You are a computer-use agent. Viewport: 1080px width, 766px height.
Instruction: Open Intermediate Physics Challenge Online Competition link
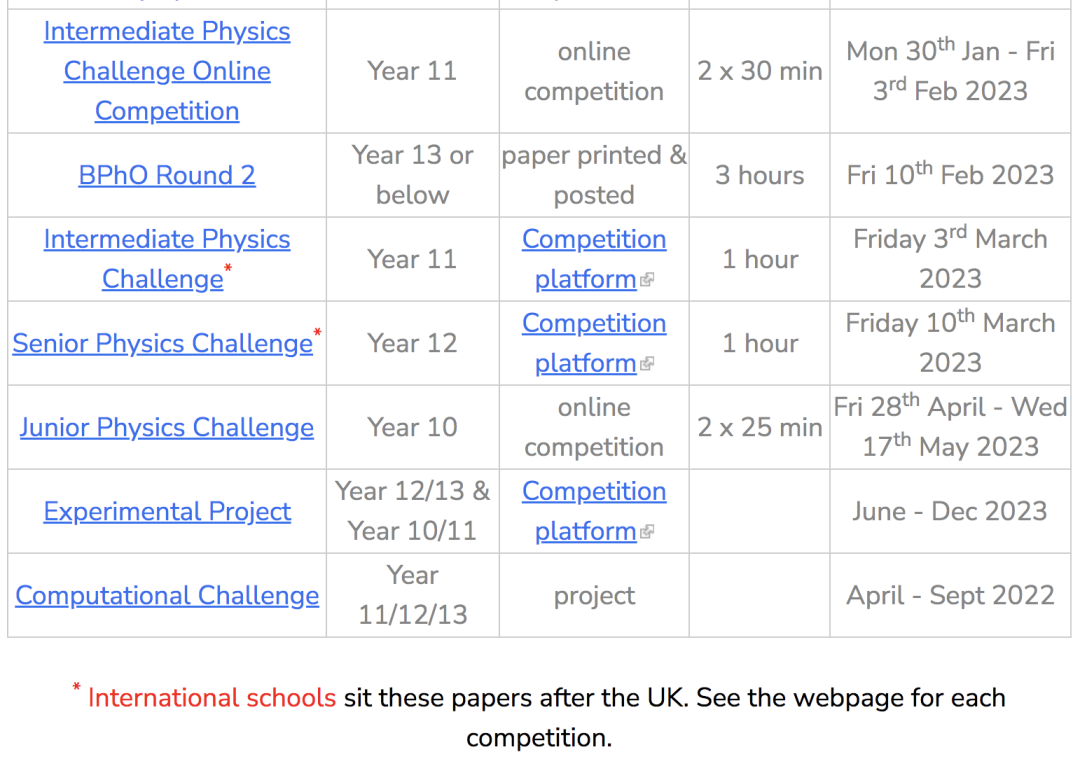pos(166,71)
